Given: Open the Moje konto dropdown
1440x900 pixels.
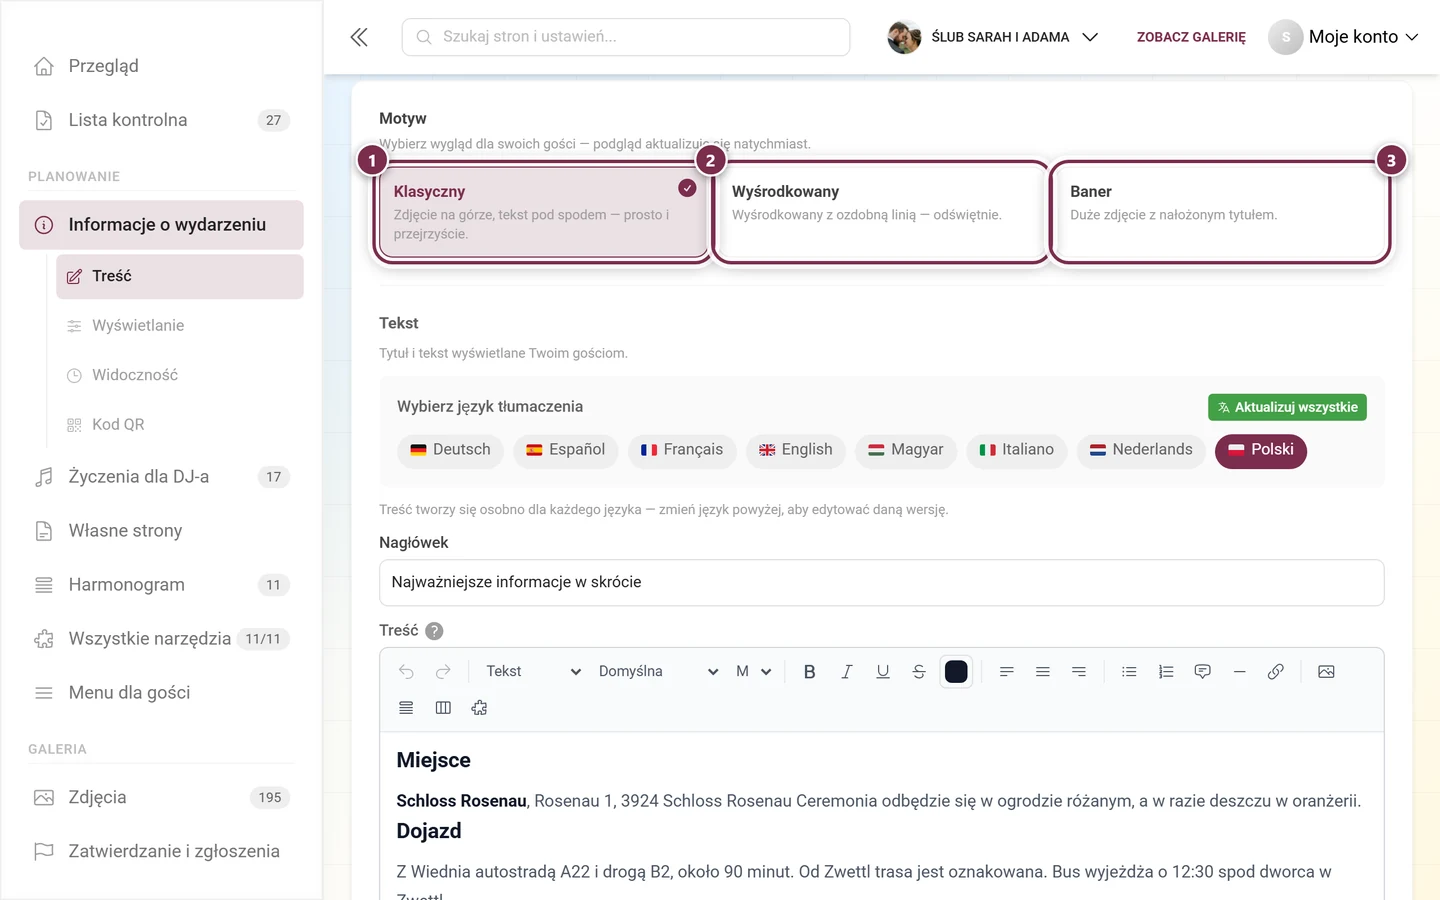Looking at the screenshot, I should (x=1344, y=37).
